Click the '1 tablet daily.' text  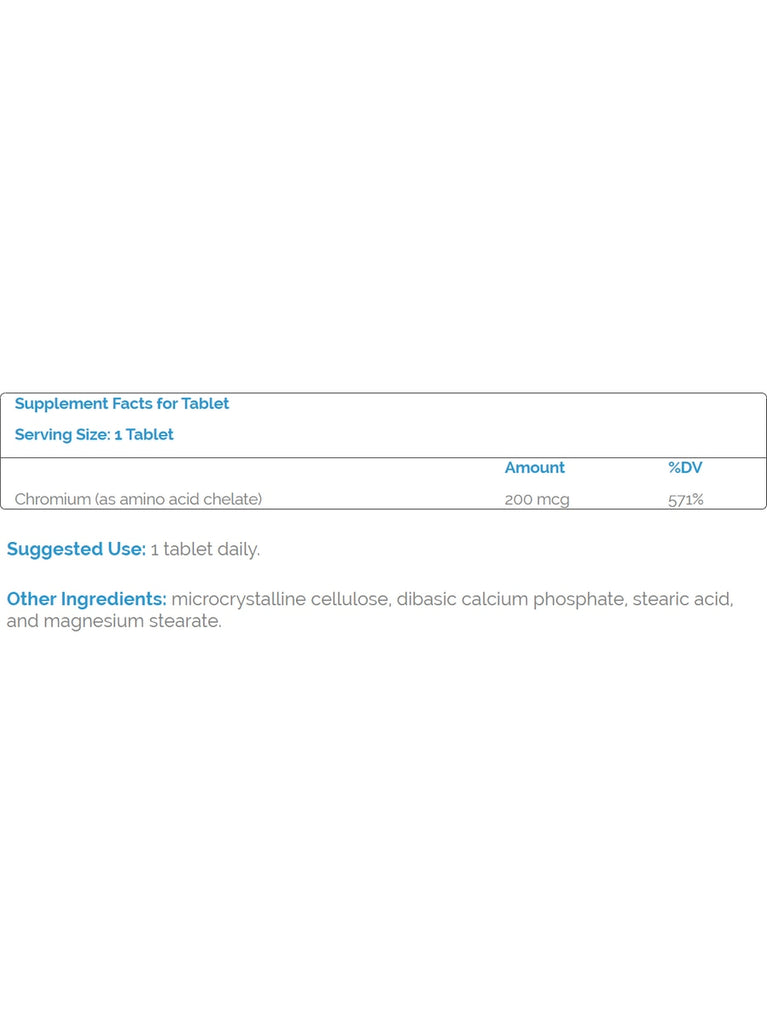click(205, 549)
